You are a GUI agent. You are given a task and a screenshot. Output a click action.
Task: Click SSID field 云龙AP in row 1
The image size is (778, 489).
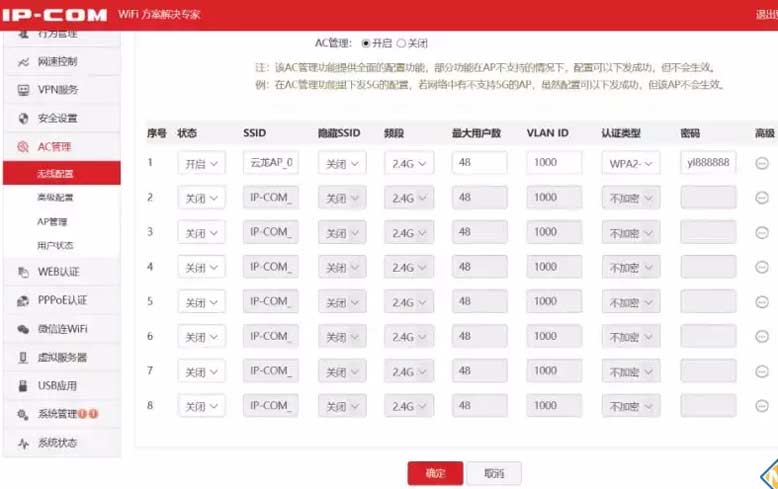click(270, 163)
